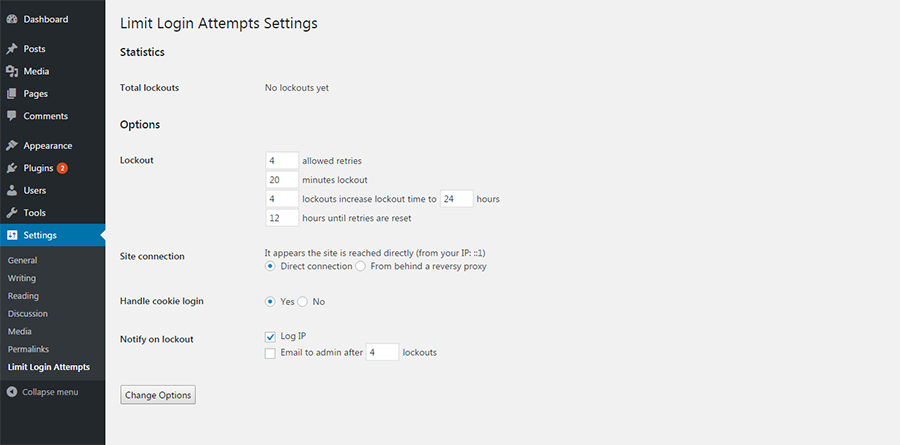Click the Plugins update count badge

click(62, 168)
